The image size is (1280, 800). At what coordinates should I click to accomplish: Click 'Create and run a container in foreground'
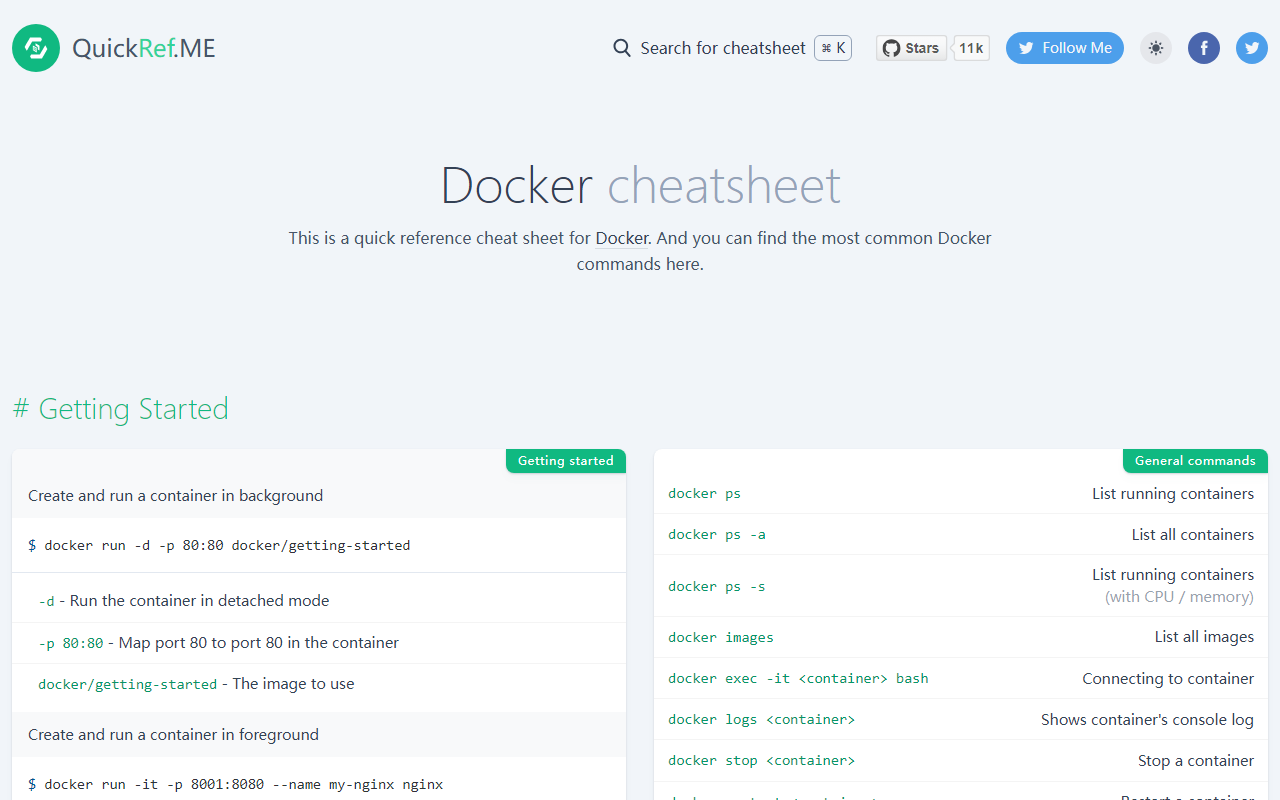click(x=174, y=735)
